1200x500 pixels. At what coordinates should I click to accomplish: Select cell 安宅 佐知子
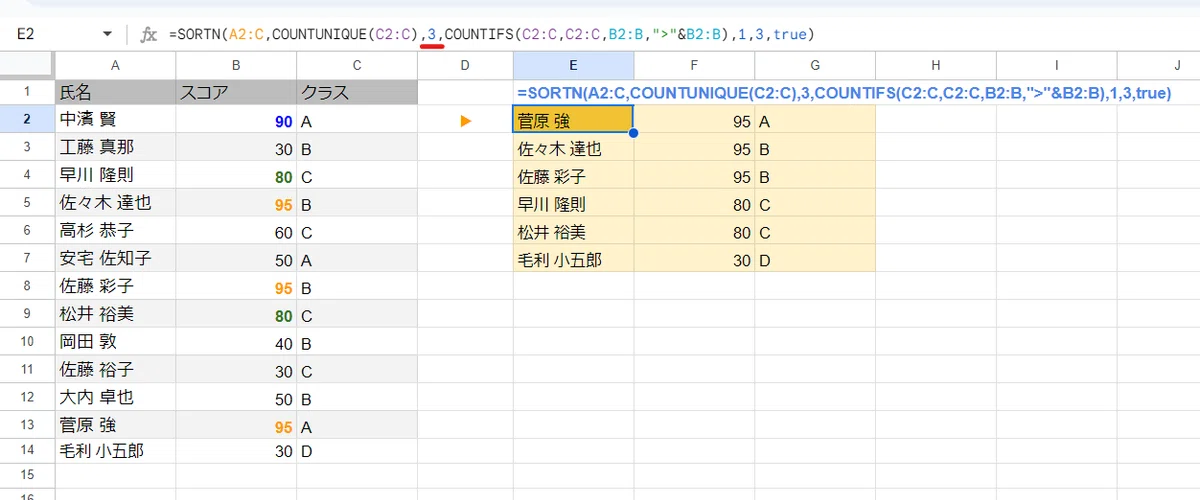[x=115, y=258]
